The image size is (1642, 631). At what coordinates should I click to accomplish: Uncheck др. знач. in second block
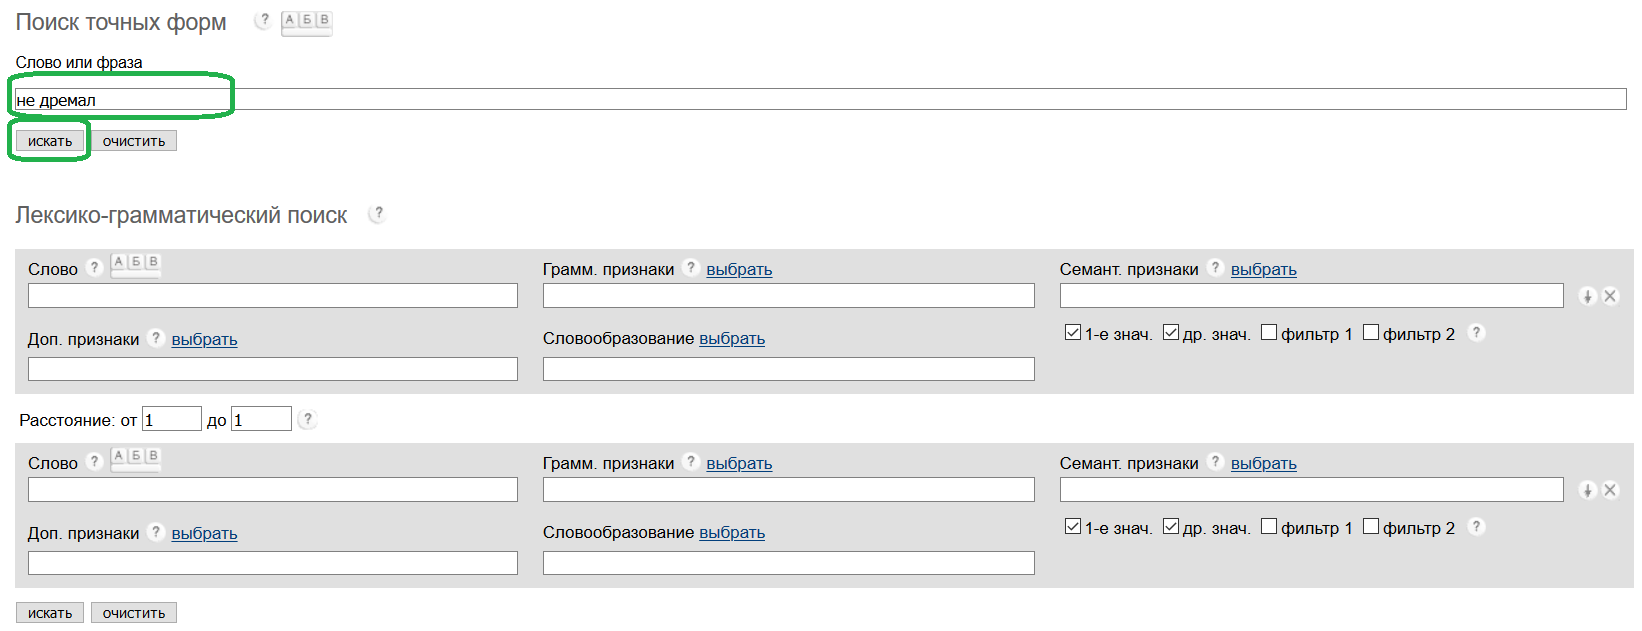click(x=1171, y=527)
